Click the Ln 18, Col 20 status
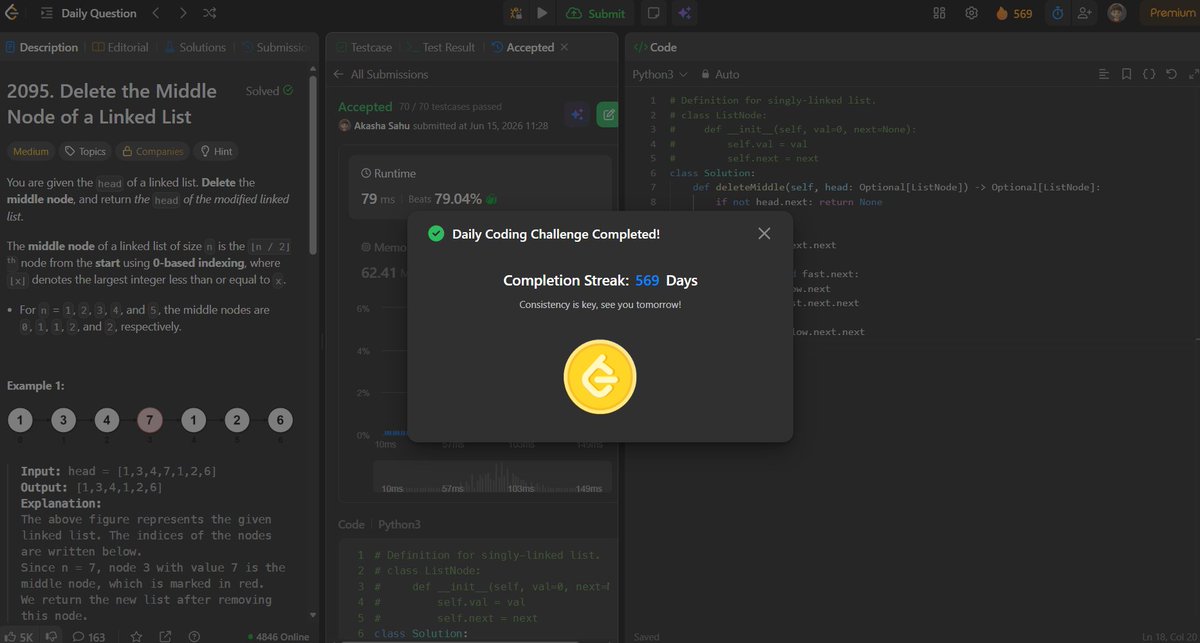 [1167, 636]
